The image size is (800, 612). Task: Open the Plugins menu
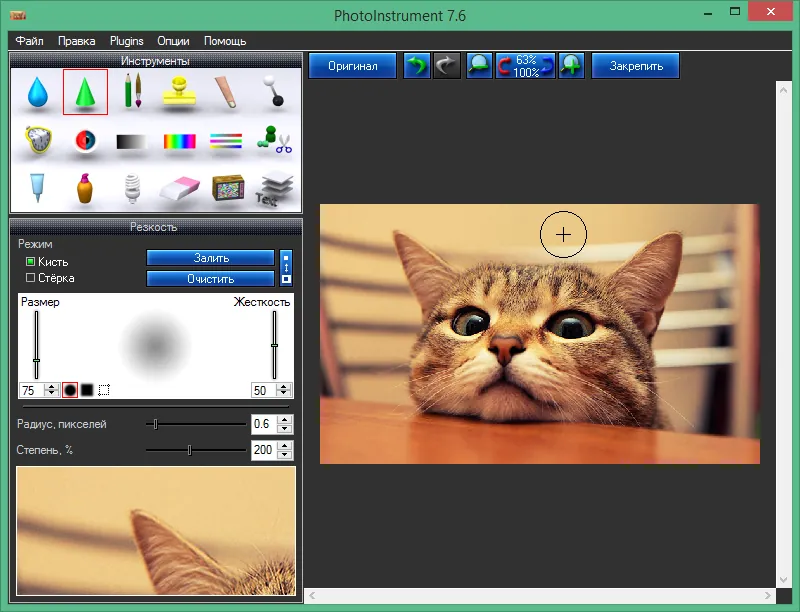coord(127,41)
